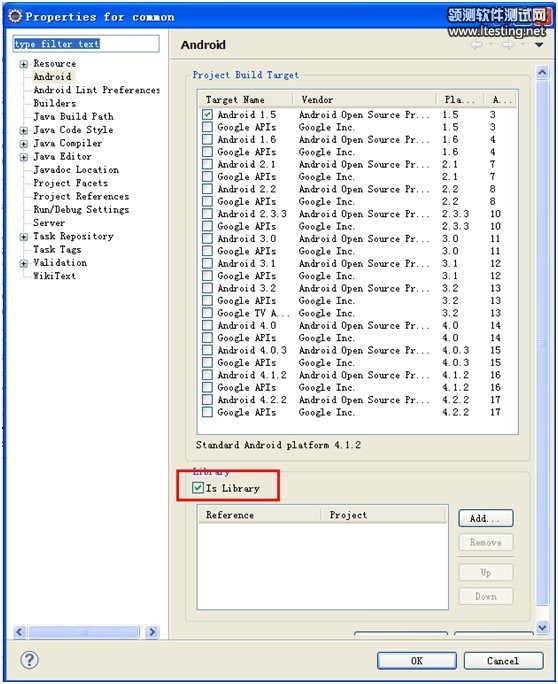The width and height of the screenshot is (558, 684).
Task: Expand the Java Code Style node
Action: (24, 130)
